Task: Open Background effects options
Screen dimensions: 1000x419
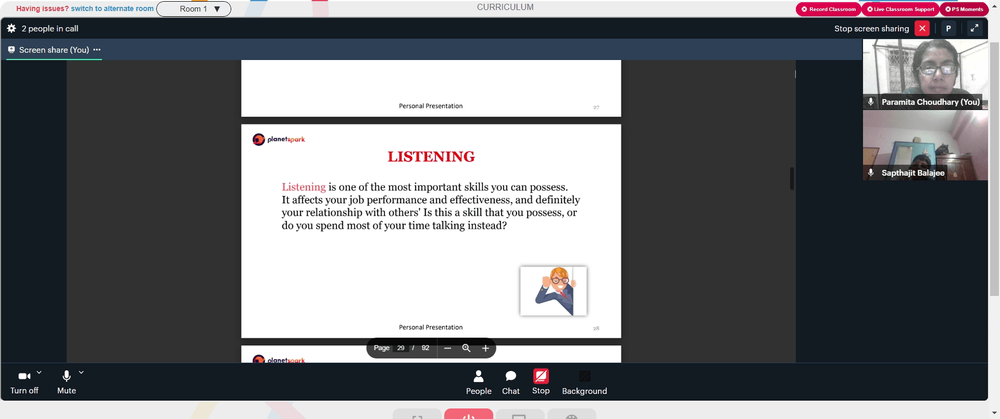Action: coord(584,382)
